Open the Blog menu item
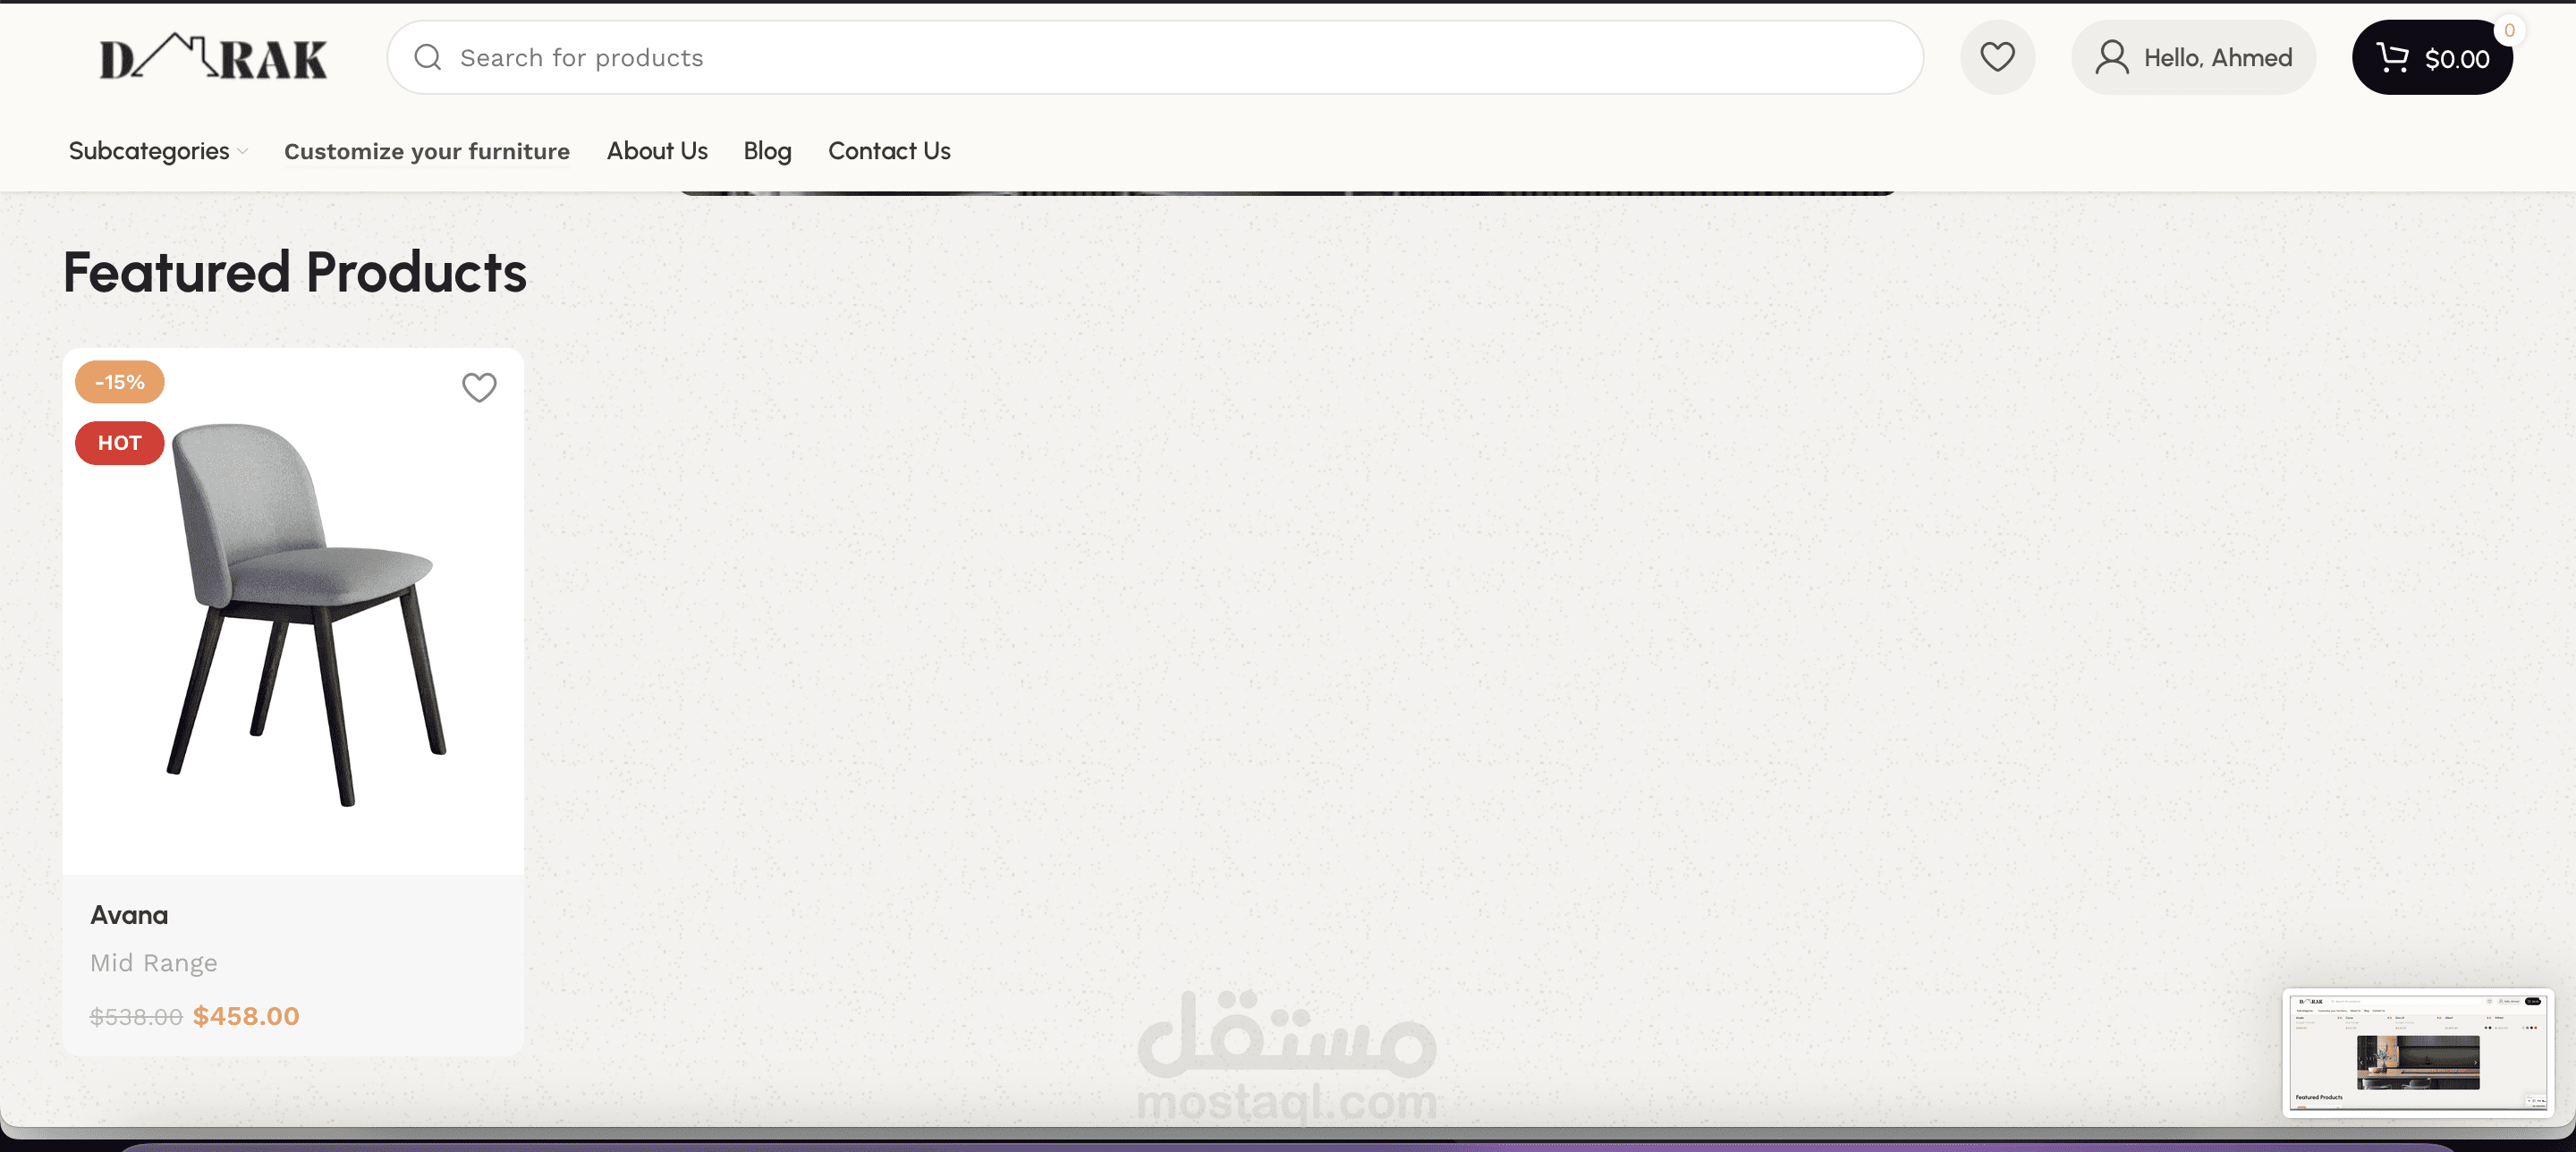Screen dimensions: 2576x1152 [x=767, y=151]
